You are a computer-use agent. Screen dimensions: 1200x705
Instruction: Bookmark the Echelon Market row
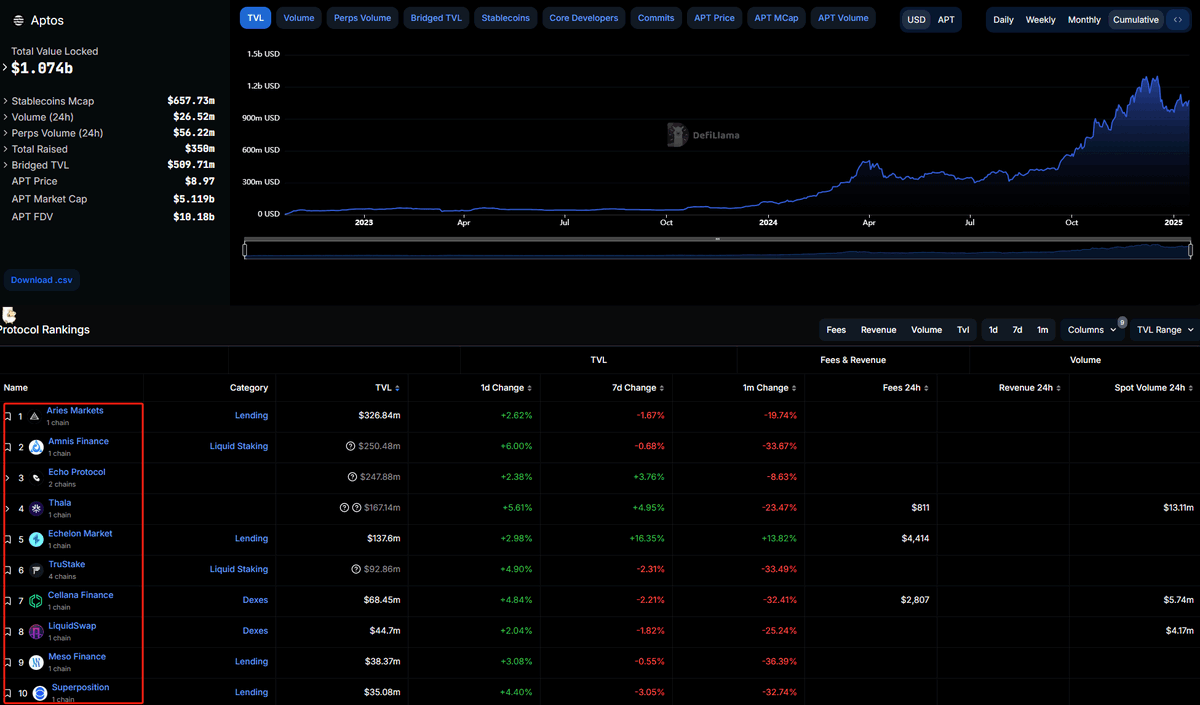tap(8, 539)
